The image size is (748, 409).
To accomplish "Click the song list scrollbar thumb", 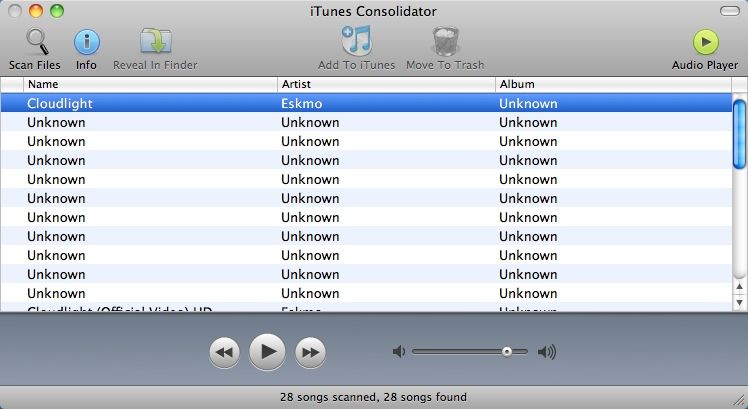I will pyautogui.click(x=739, y=135).
